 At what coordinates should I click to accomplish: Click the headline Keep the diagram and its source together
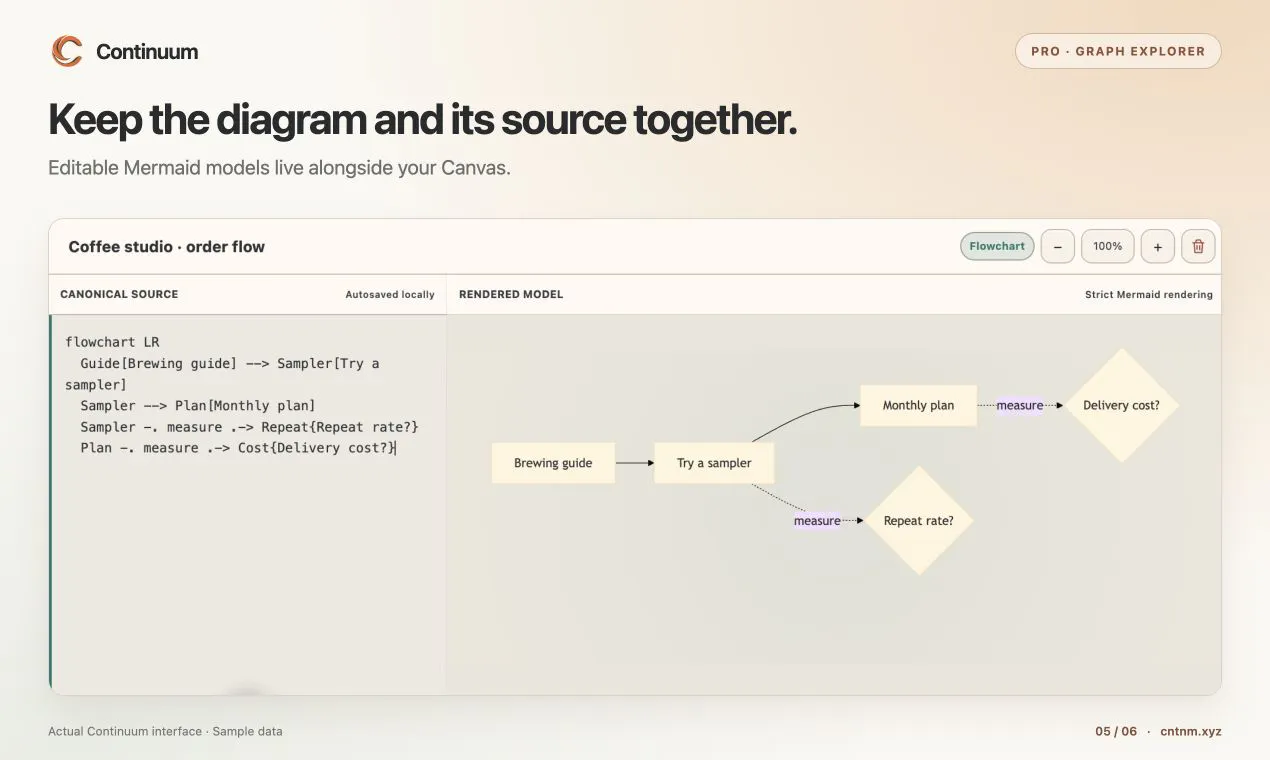click(x=423, y=120)
